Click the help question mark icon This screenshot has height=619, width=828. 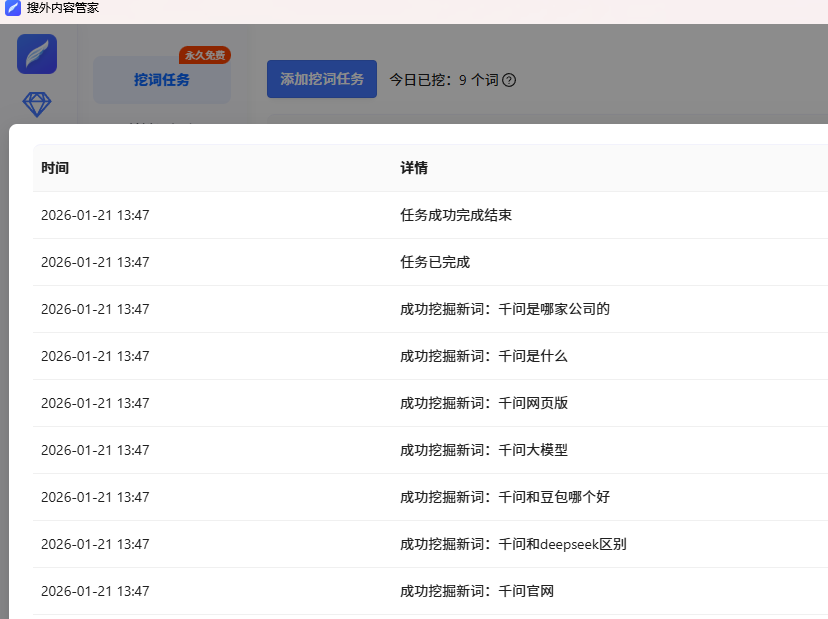509,80
